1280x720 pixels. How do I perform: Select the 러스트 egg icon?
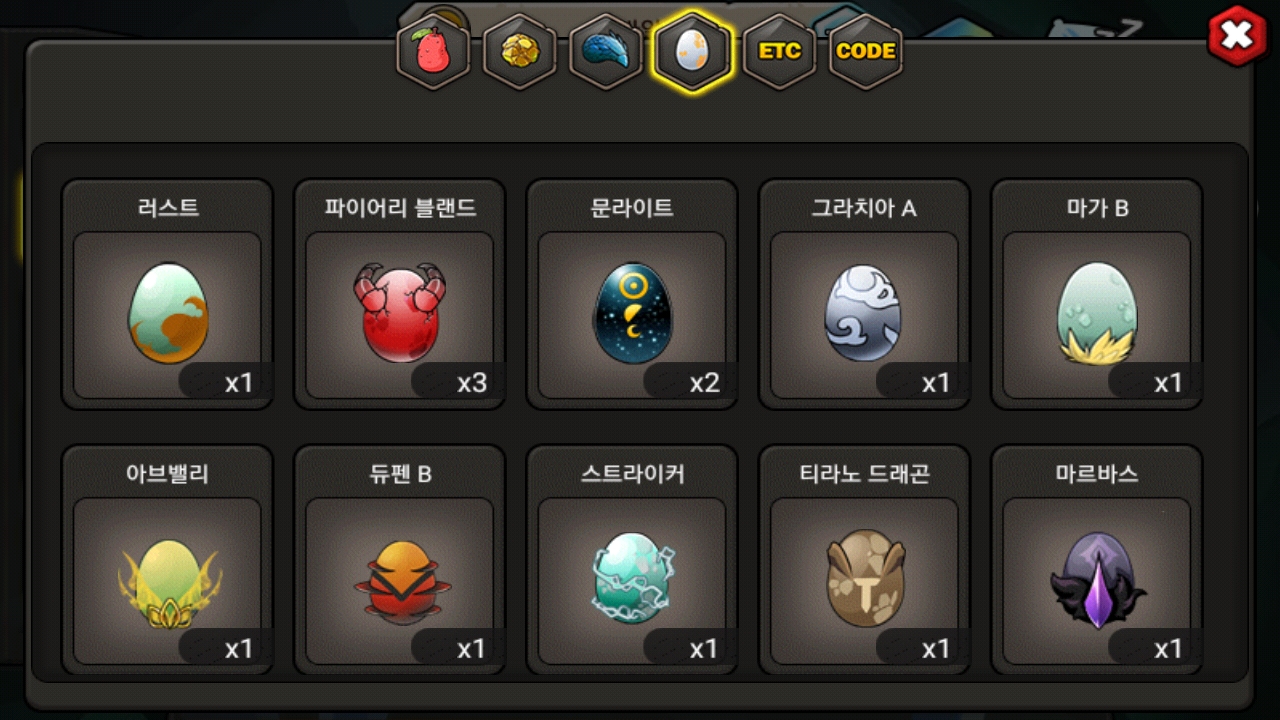pos(168,314)
